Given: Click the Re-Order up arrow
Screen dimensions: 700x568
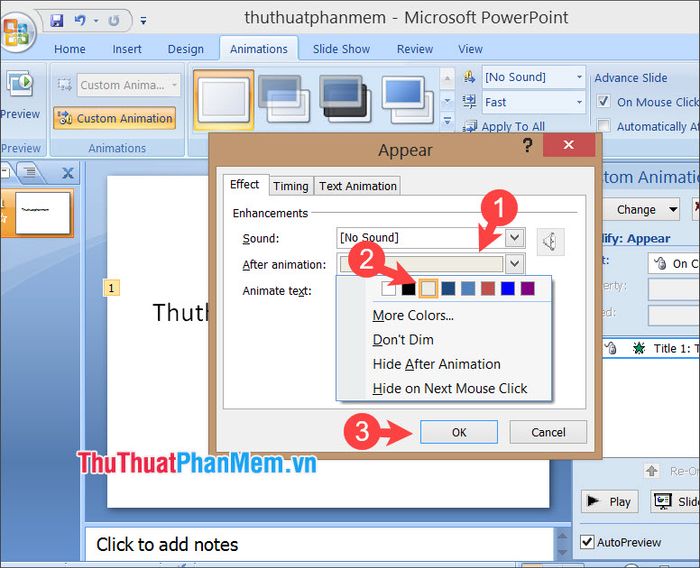Looking at the screenshot, I should coord(651,471).
